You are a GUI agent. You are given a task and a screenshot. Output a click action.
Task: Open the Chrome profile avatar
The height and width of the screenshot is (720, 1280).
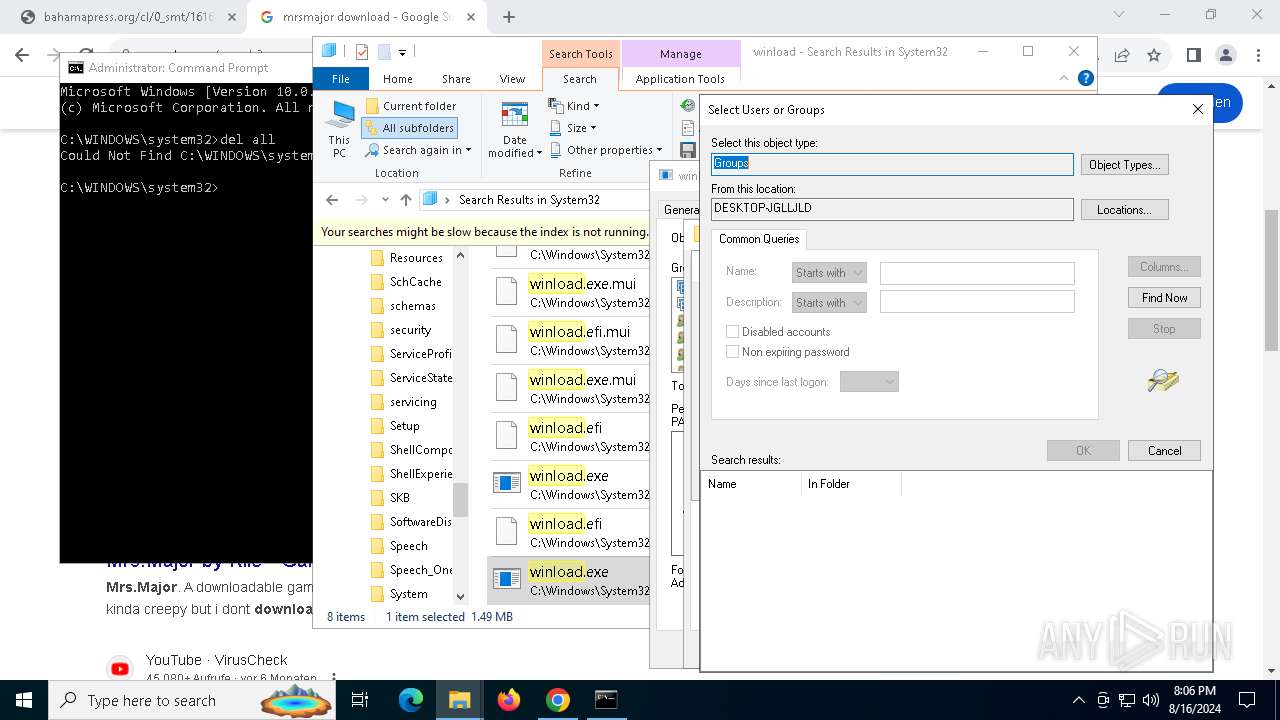(1225, 56)
